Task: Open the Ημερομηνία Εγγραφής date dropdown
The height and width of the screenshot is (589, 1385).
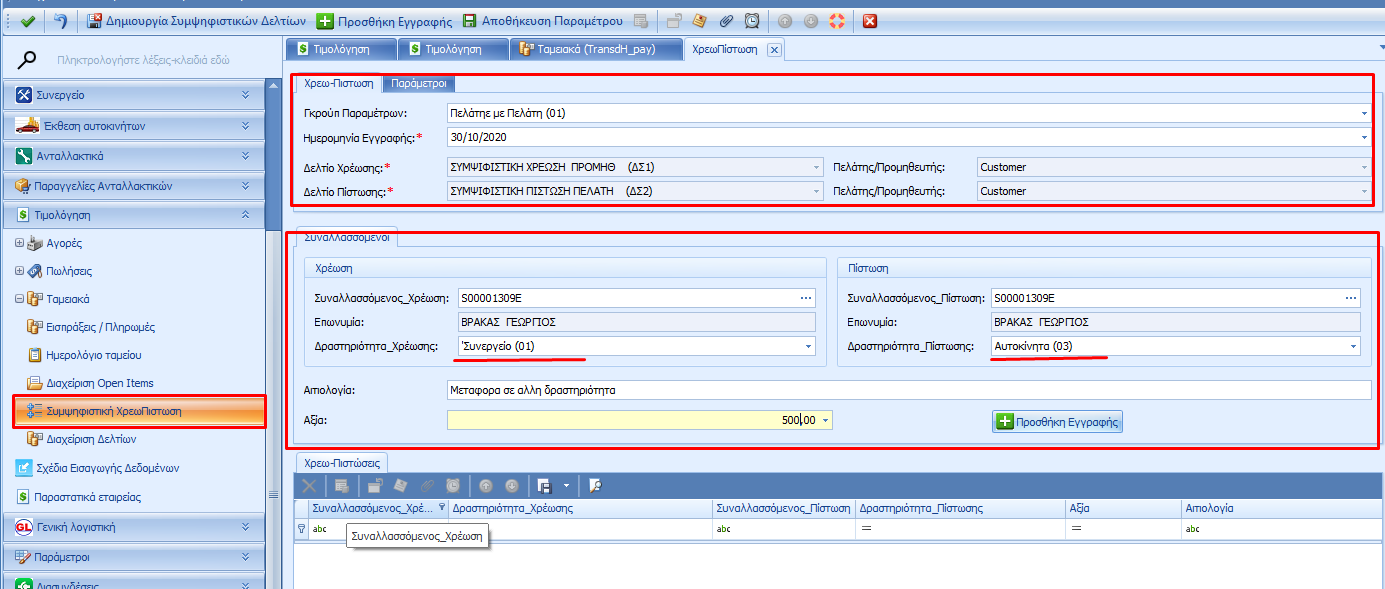Action: (1364, 137)
